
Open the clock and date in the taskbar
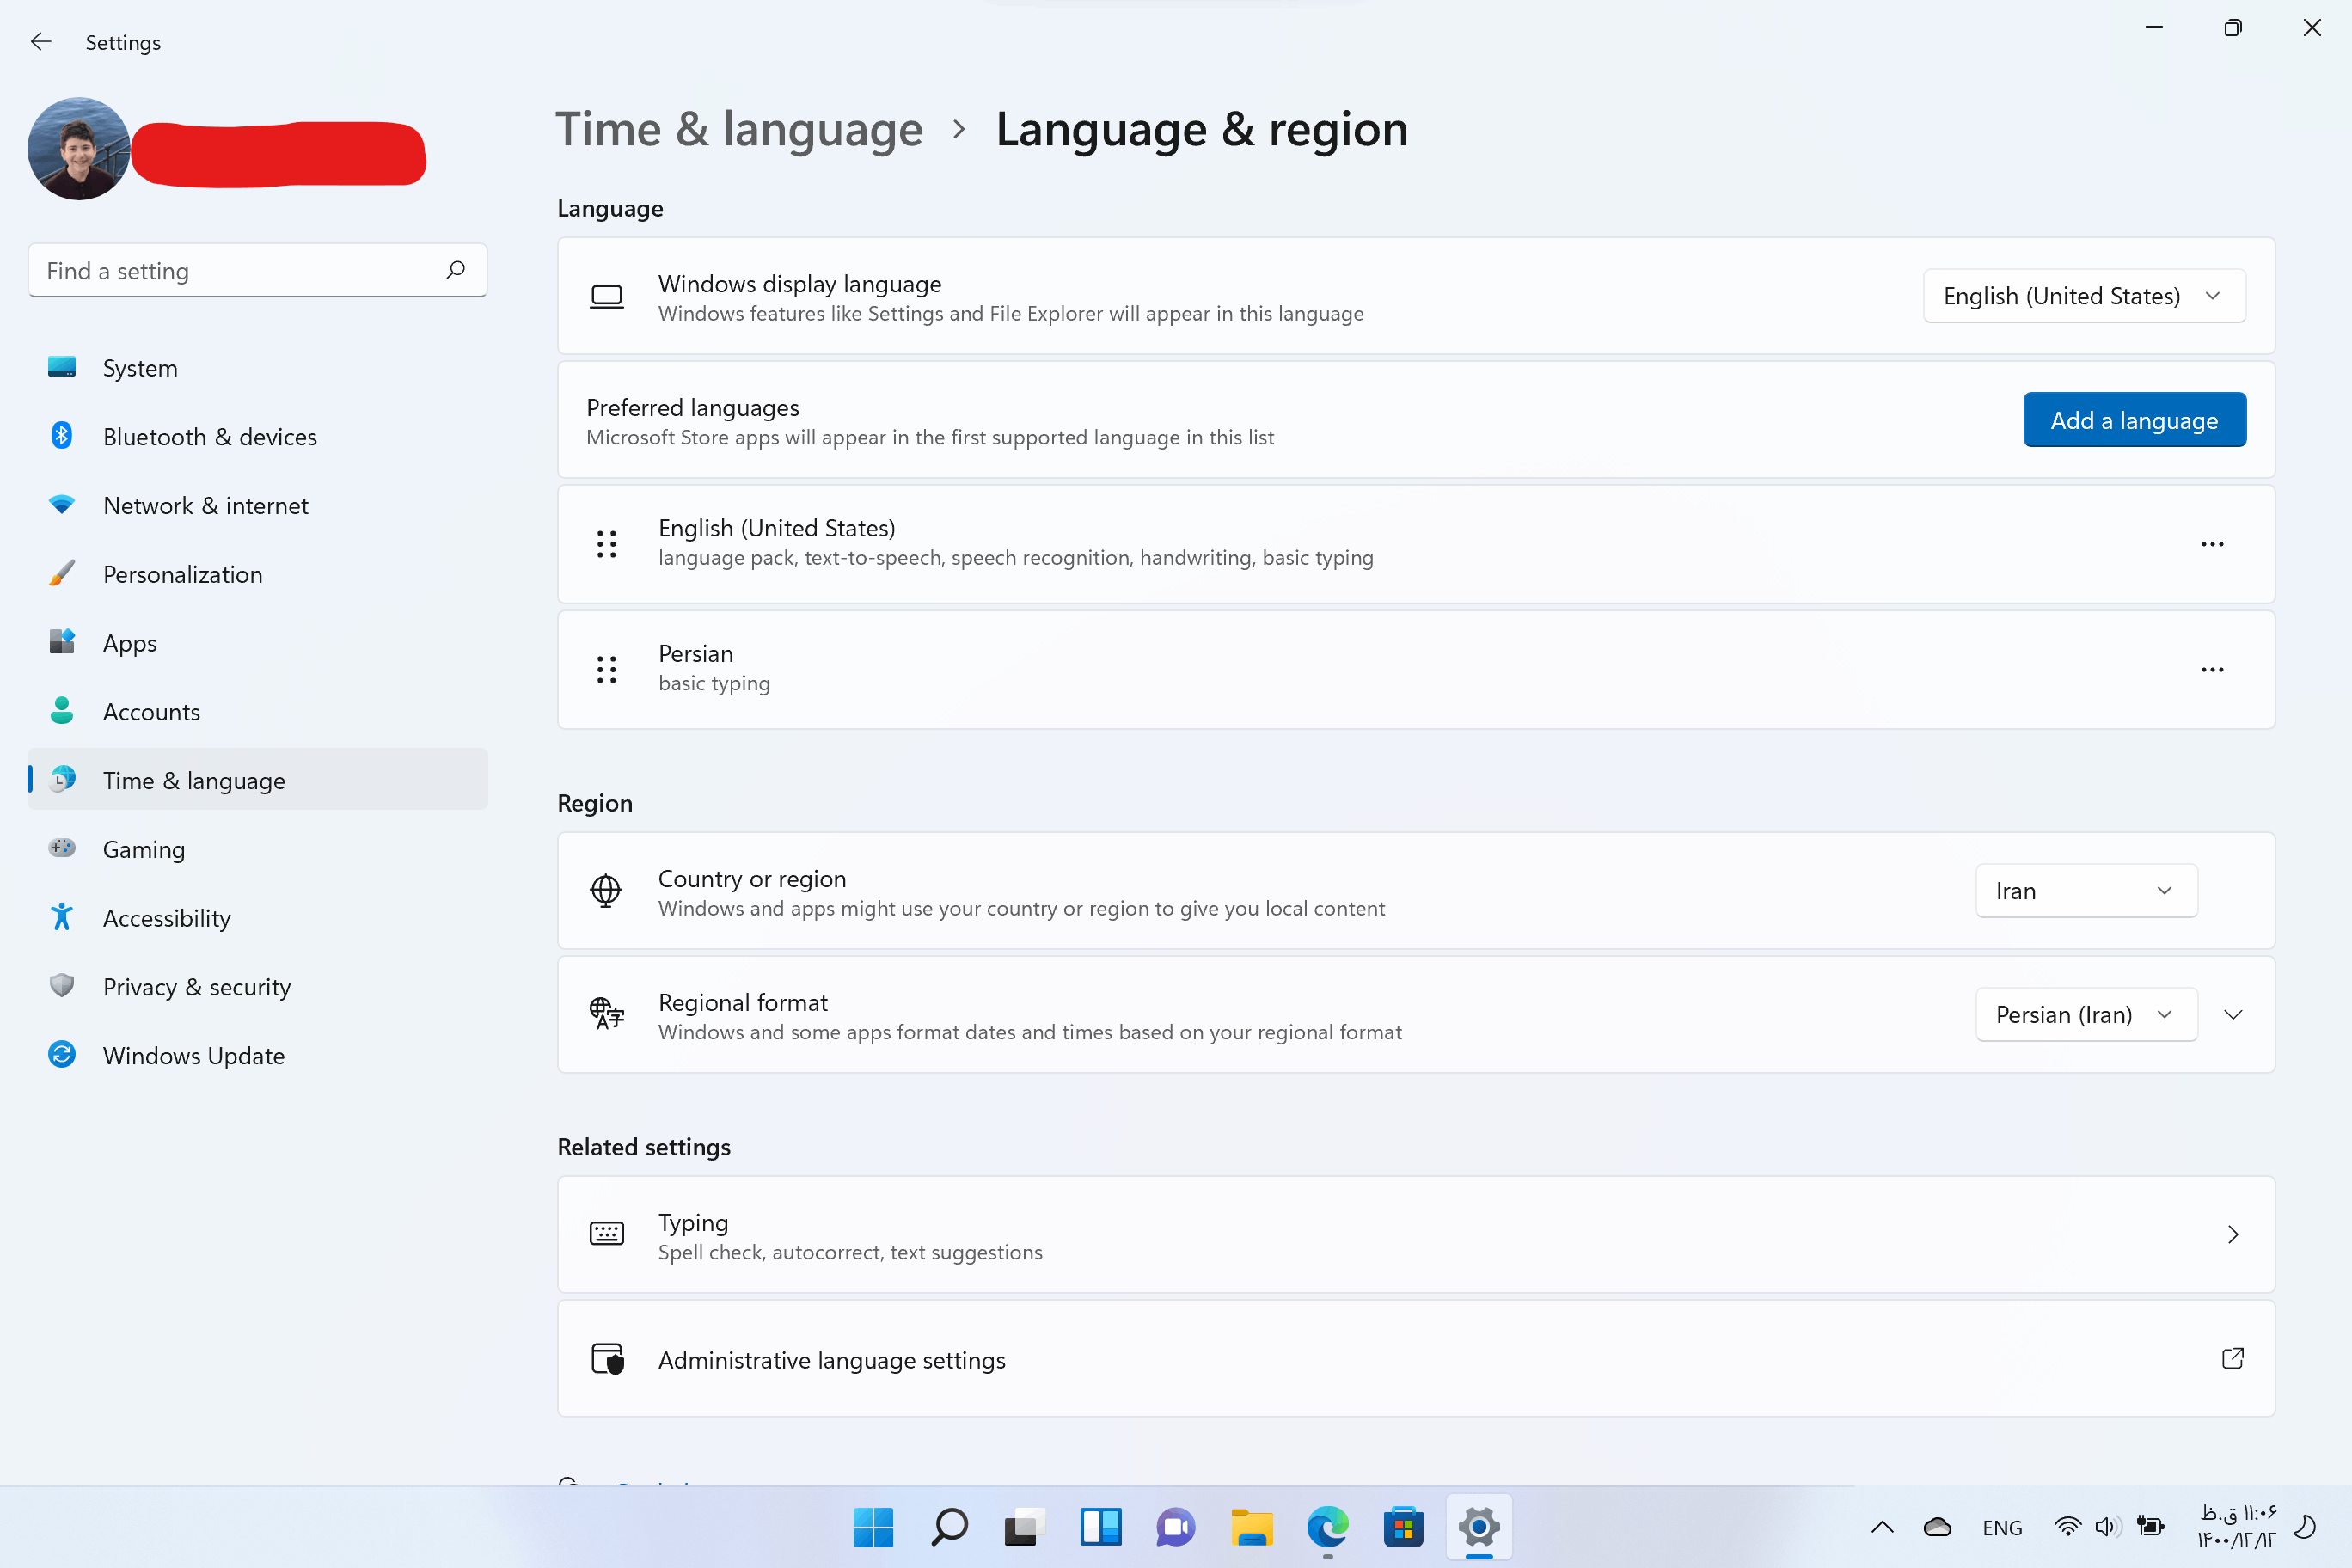pyautogui.click(x=2236, y=1527)
